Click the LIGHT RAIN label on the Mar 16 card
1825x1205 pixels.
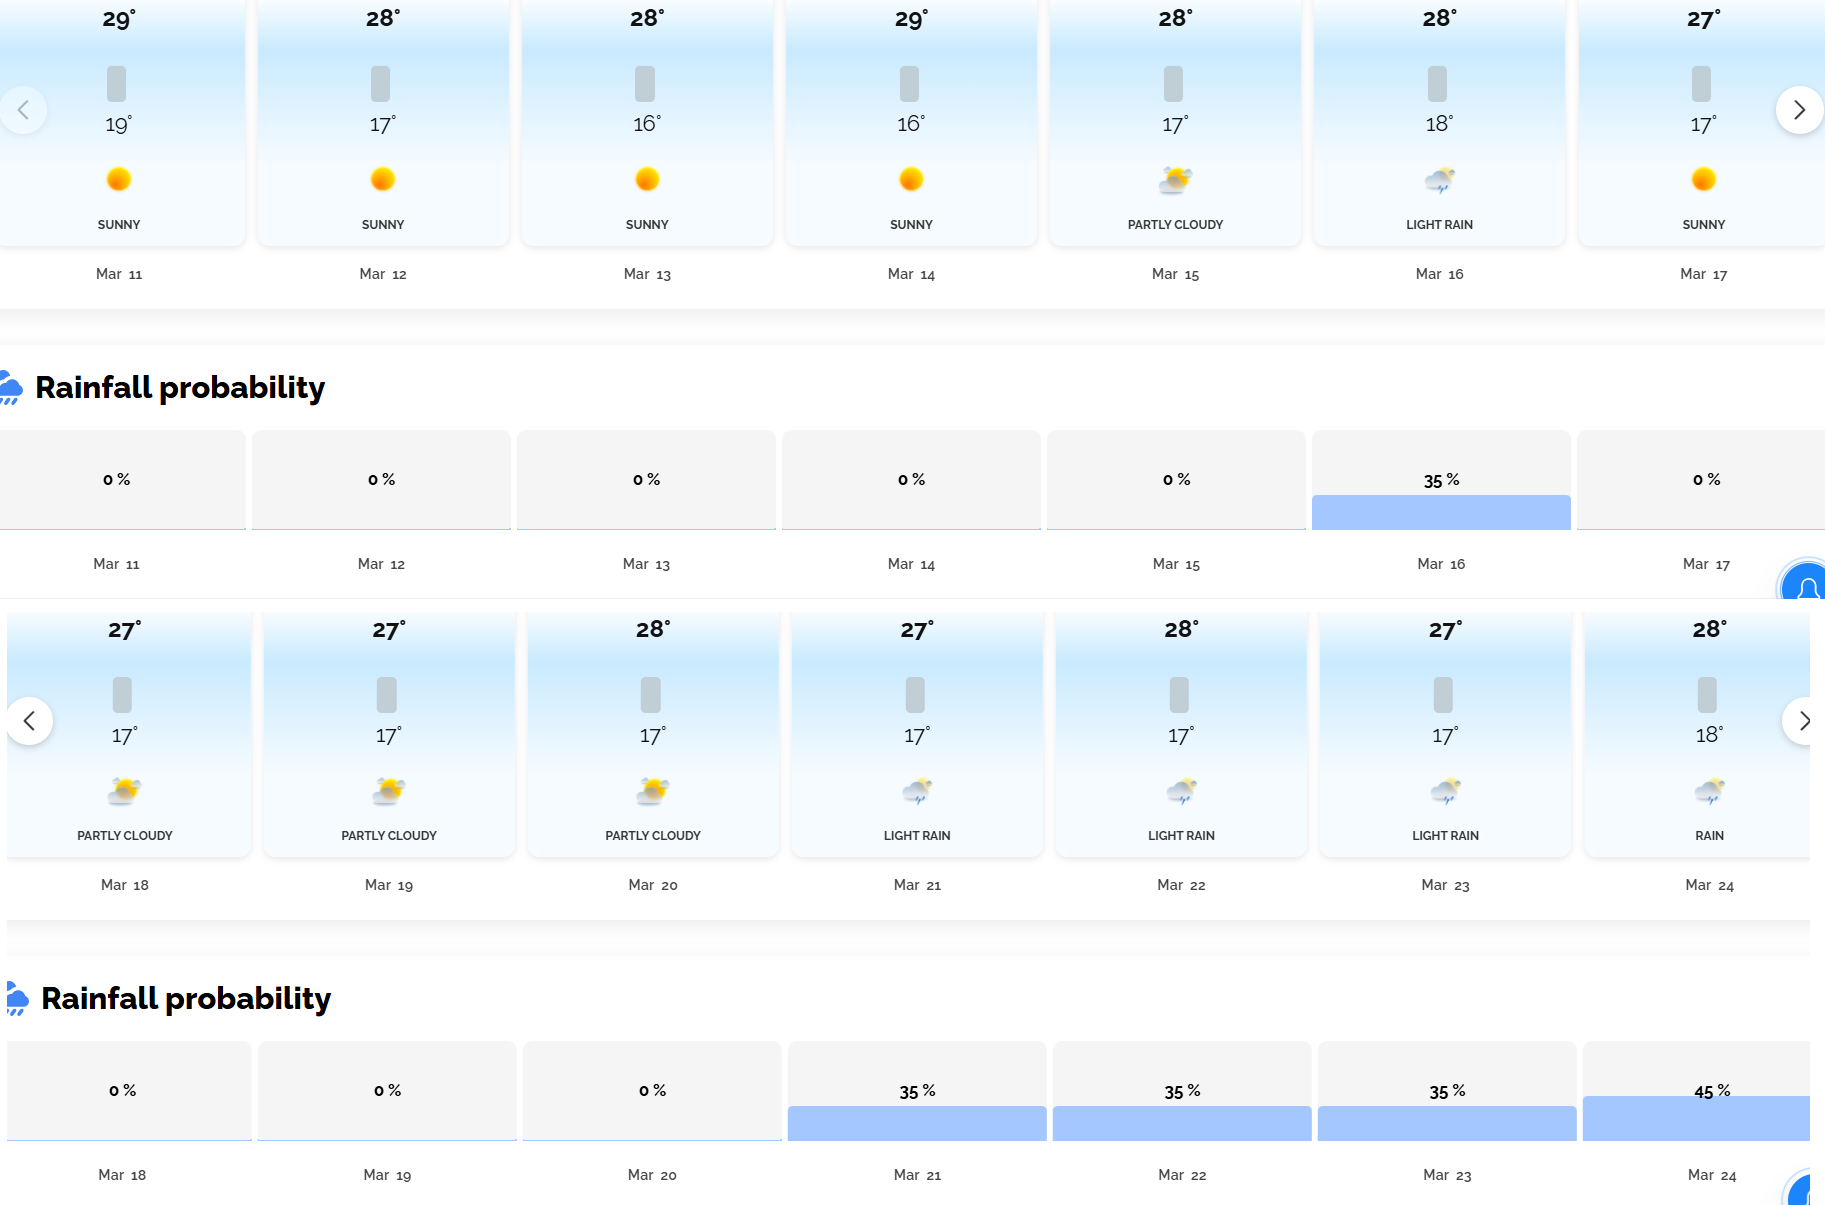(x=1439, y=225)
